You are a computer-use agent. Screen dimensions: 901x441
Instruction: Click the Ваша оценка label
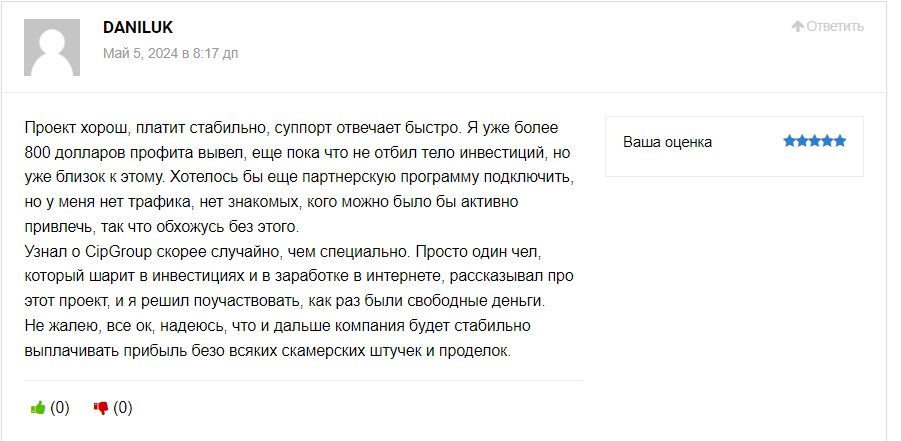(667, 142)
